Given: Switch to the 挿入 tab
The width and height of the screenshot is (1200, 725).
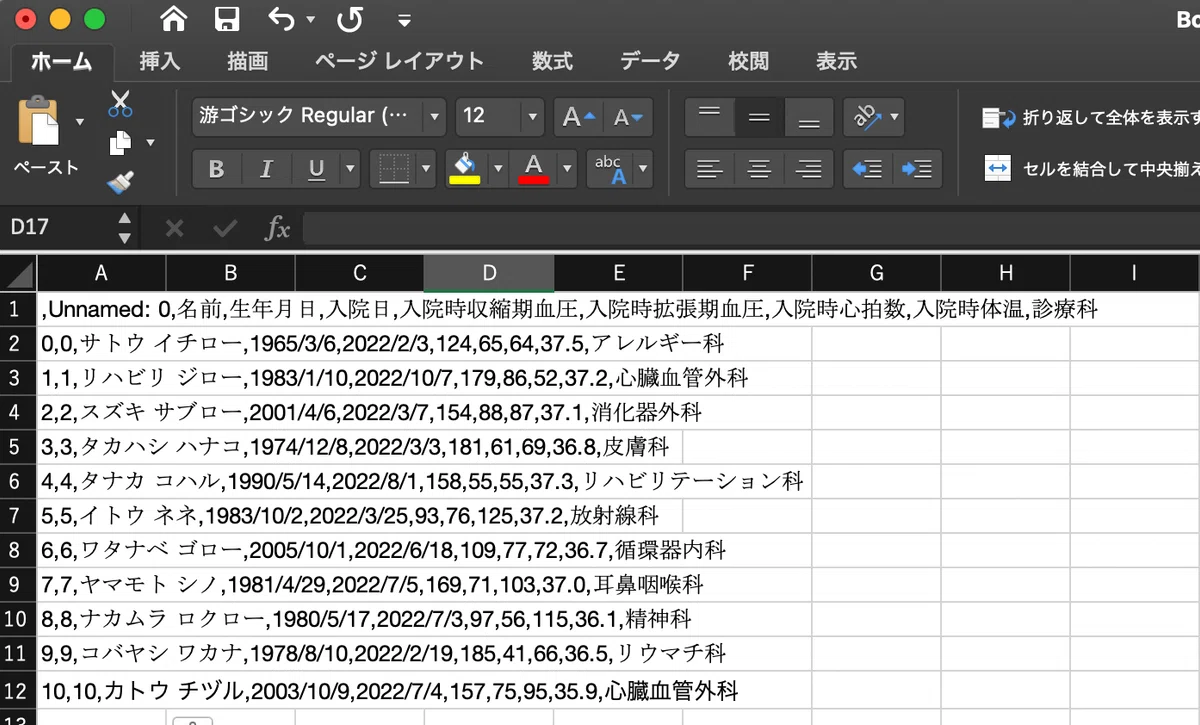Looking at the screenshot, I should (x=160, y=62).
